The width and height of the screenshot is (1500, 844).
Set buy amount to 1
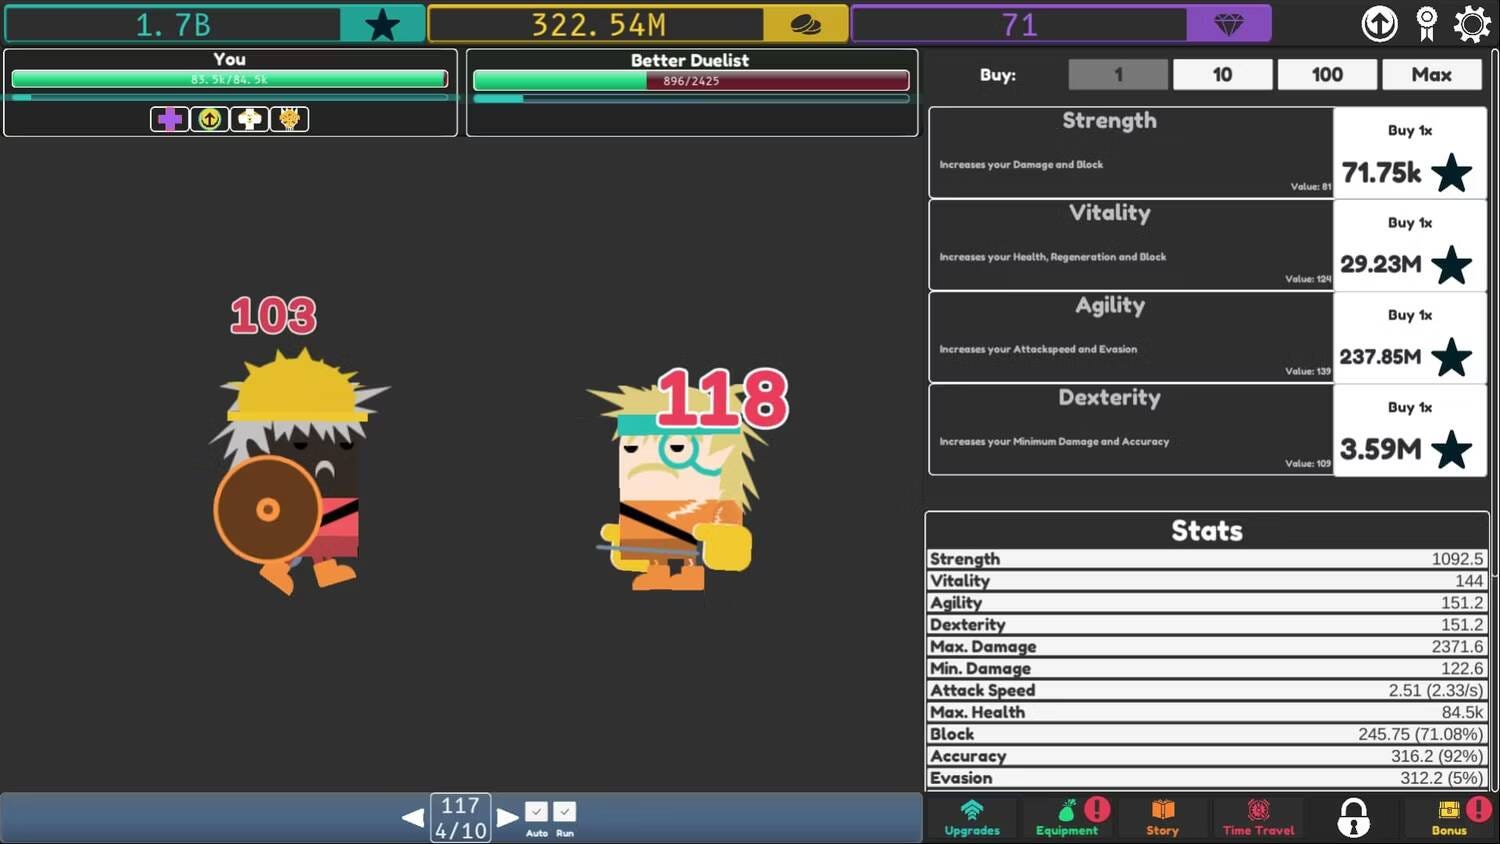(1118, 74)
